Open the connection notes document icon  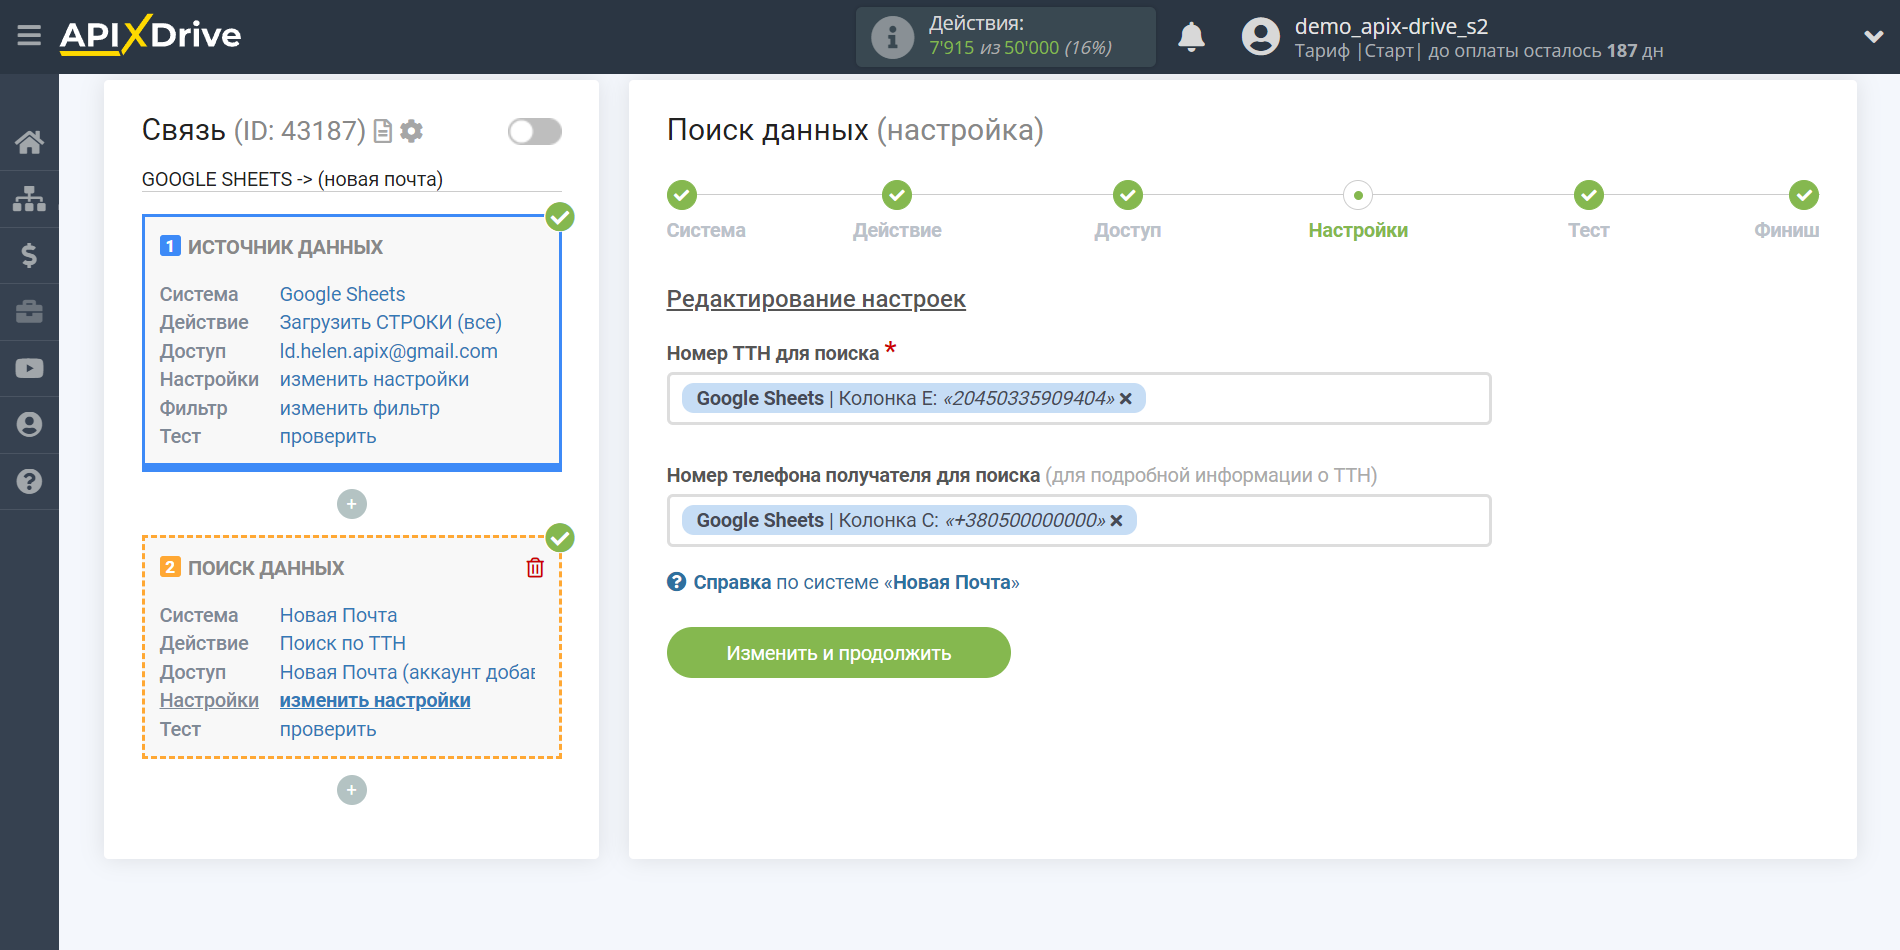point(382,131)
